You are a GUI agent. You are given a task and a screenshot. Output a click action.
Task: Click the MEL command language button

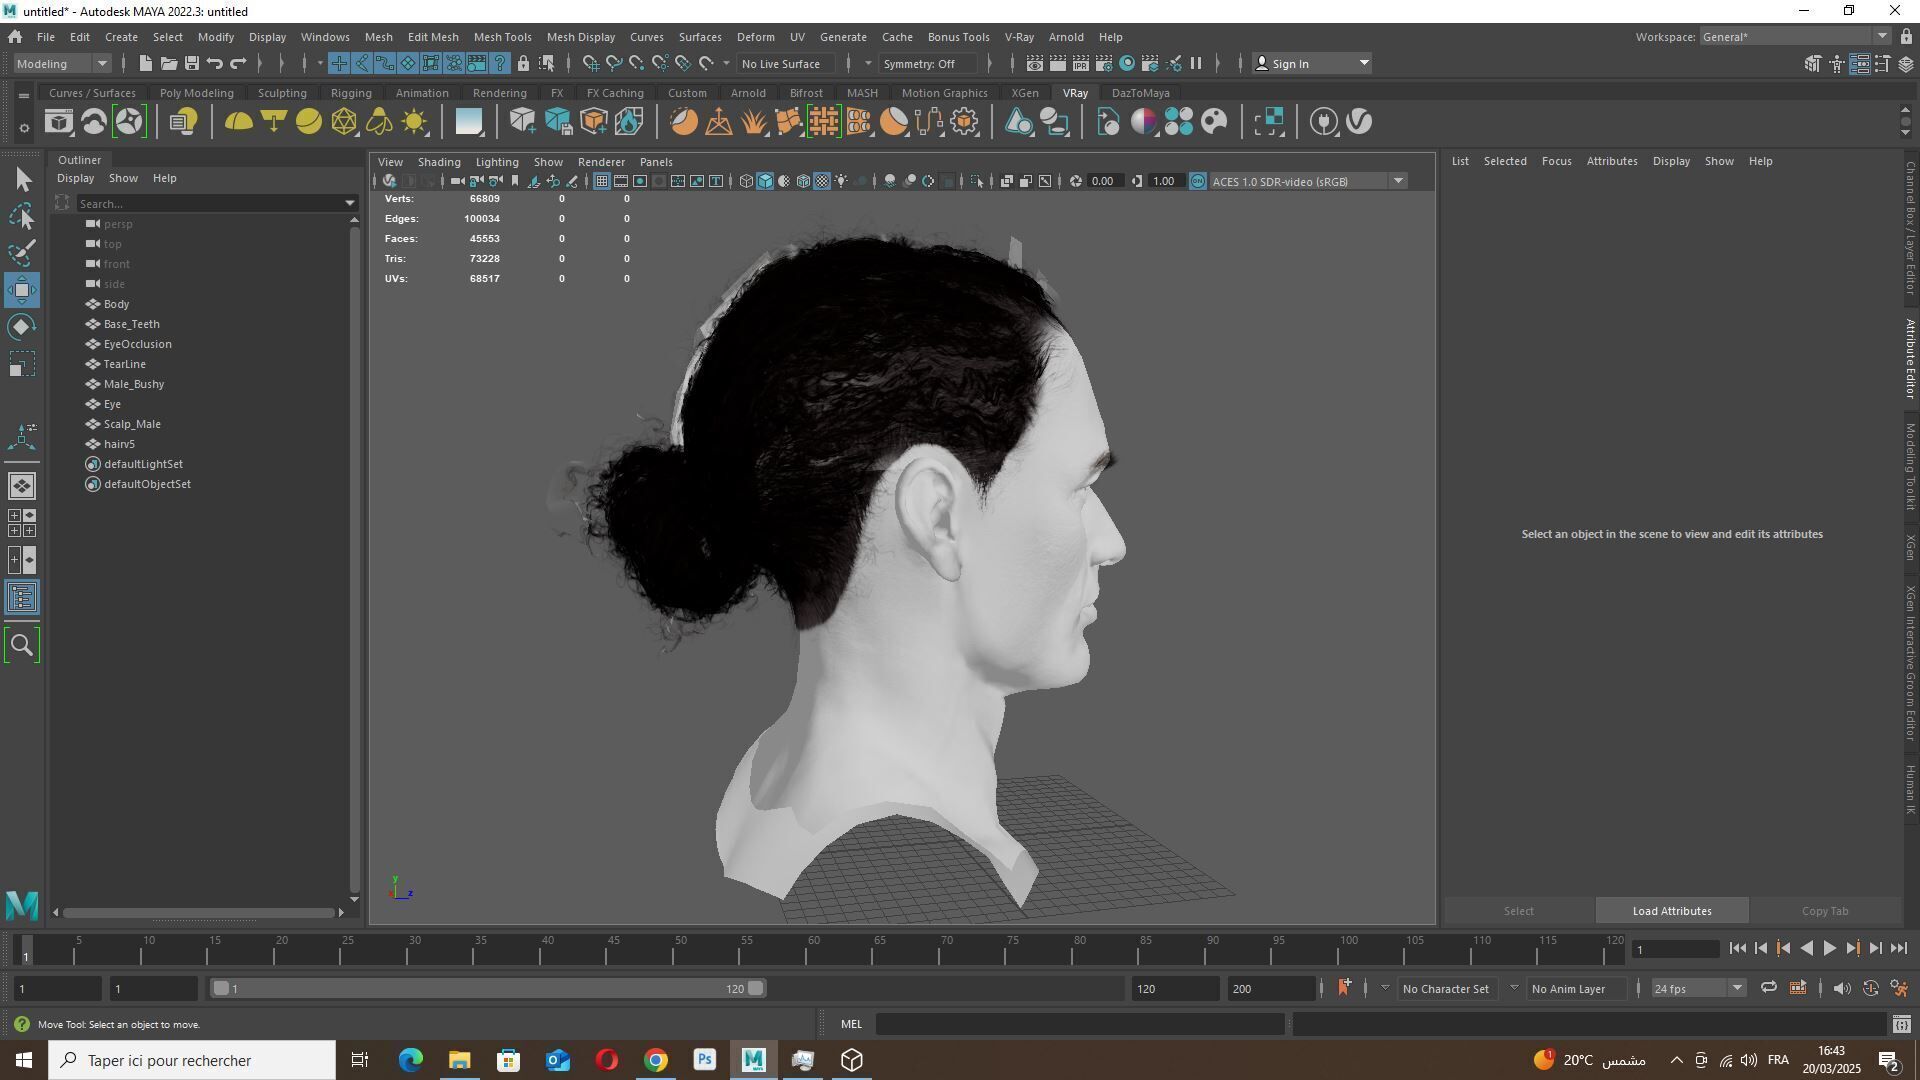pyautogui.click(x=851, y=1024)
